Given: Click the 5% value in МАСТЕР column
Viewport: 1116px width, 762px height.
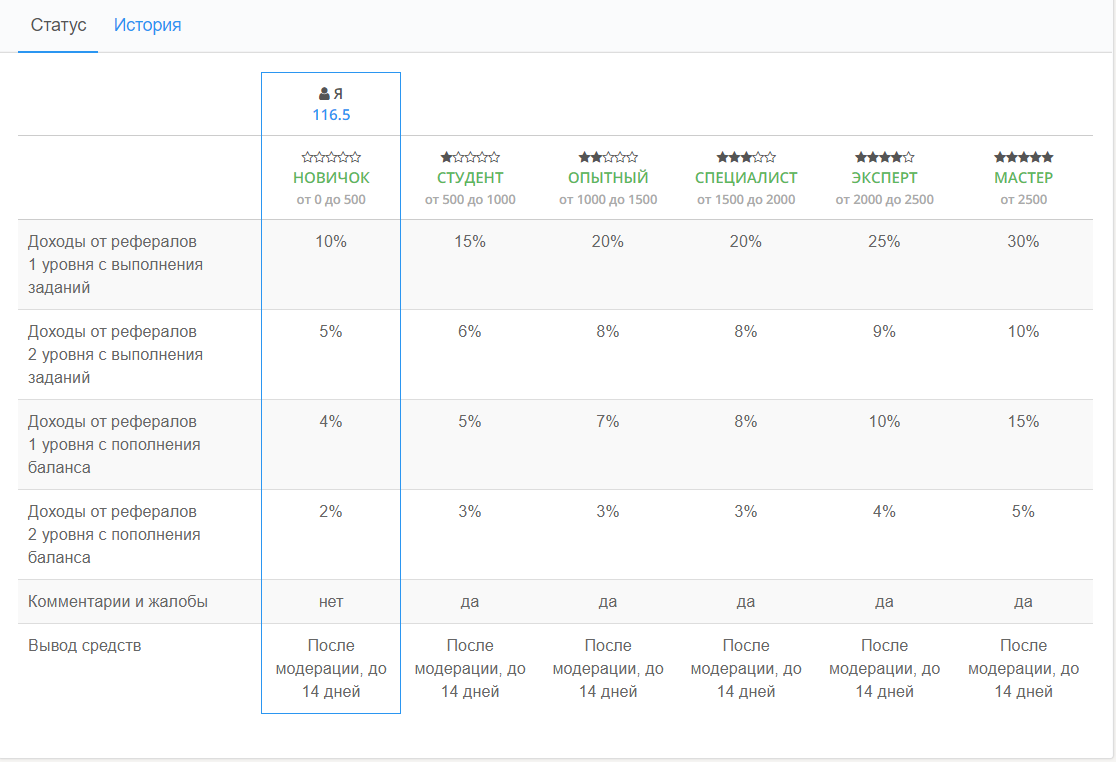Looking at the screenshot, I should click(1023, 512).
